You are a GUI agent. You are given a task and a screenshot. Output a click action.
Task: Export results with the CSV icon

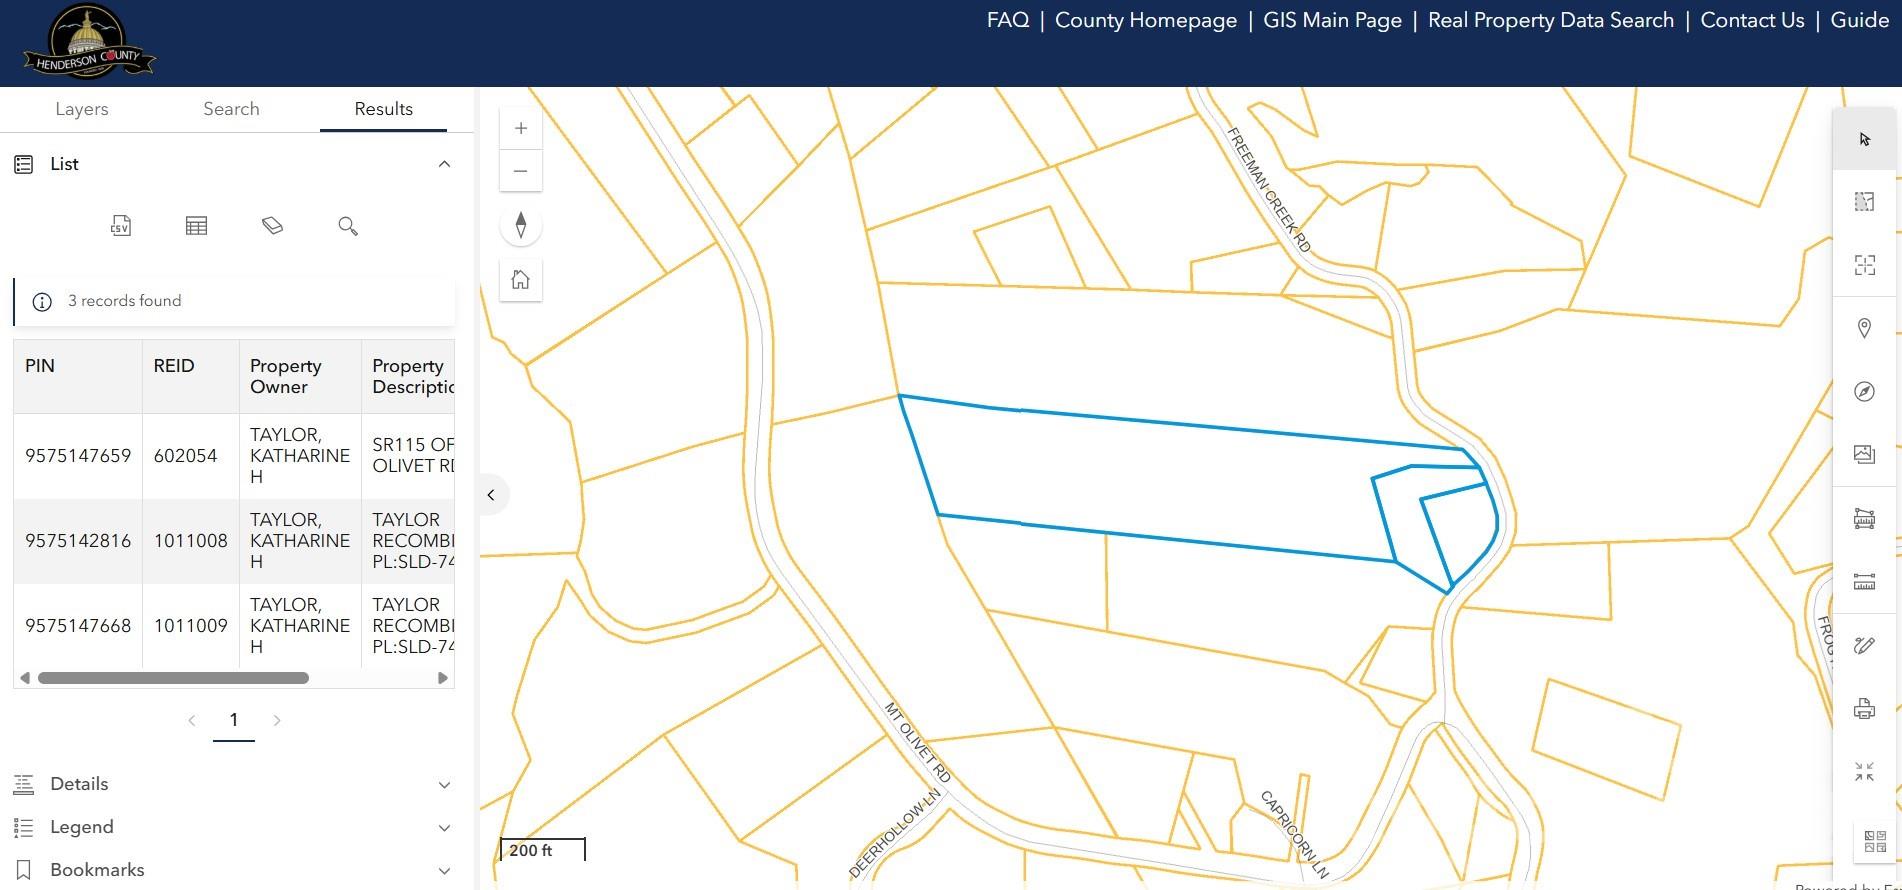click(121, 226)
